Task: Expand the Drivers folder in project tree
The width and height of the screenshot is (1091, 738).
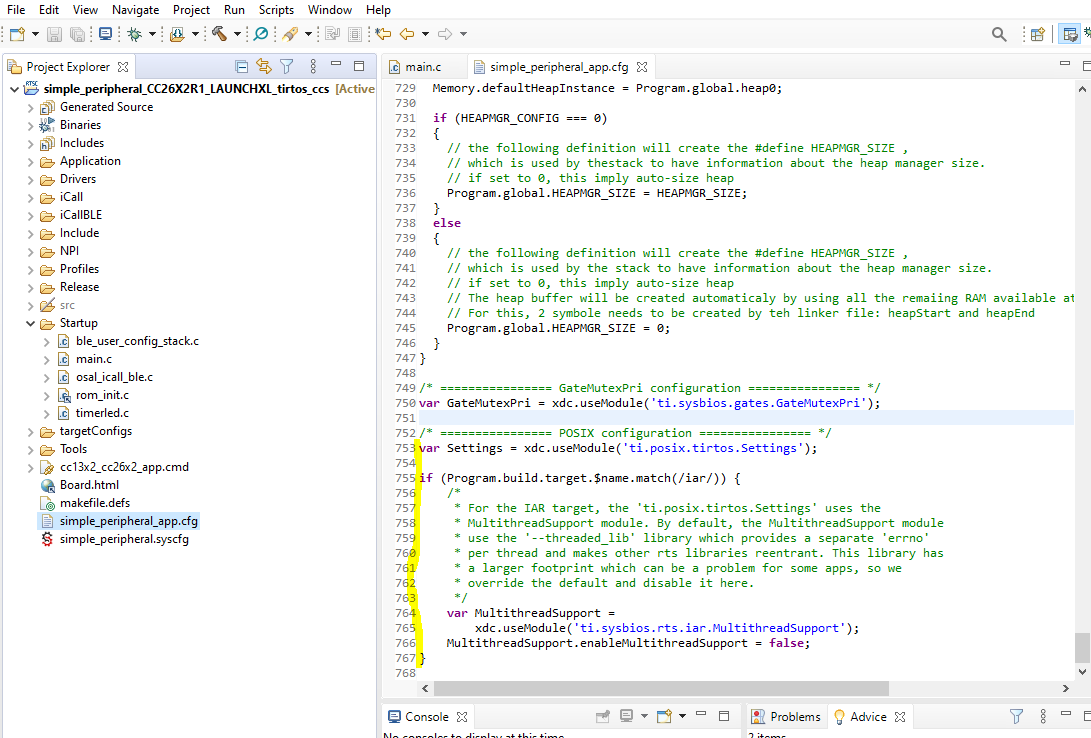Action: point(31,179)
